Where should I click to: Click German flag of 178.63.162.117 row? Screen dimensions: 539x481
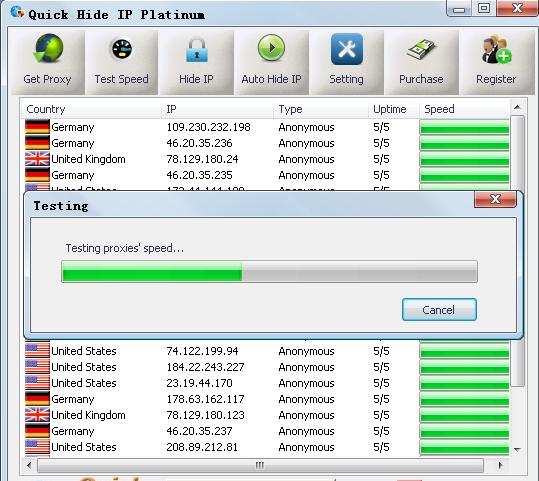coord(37,399)
